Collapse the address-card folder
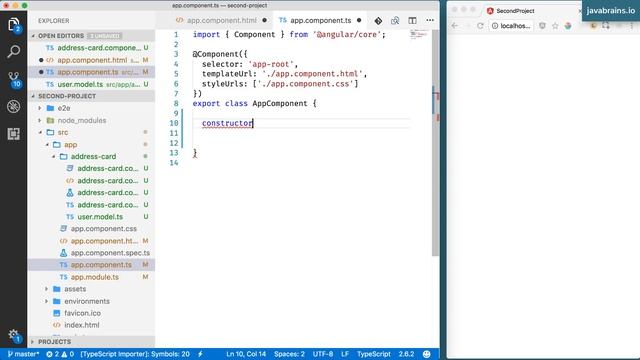640x360 pixels. pos(53,156)
